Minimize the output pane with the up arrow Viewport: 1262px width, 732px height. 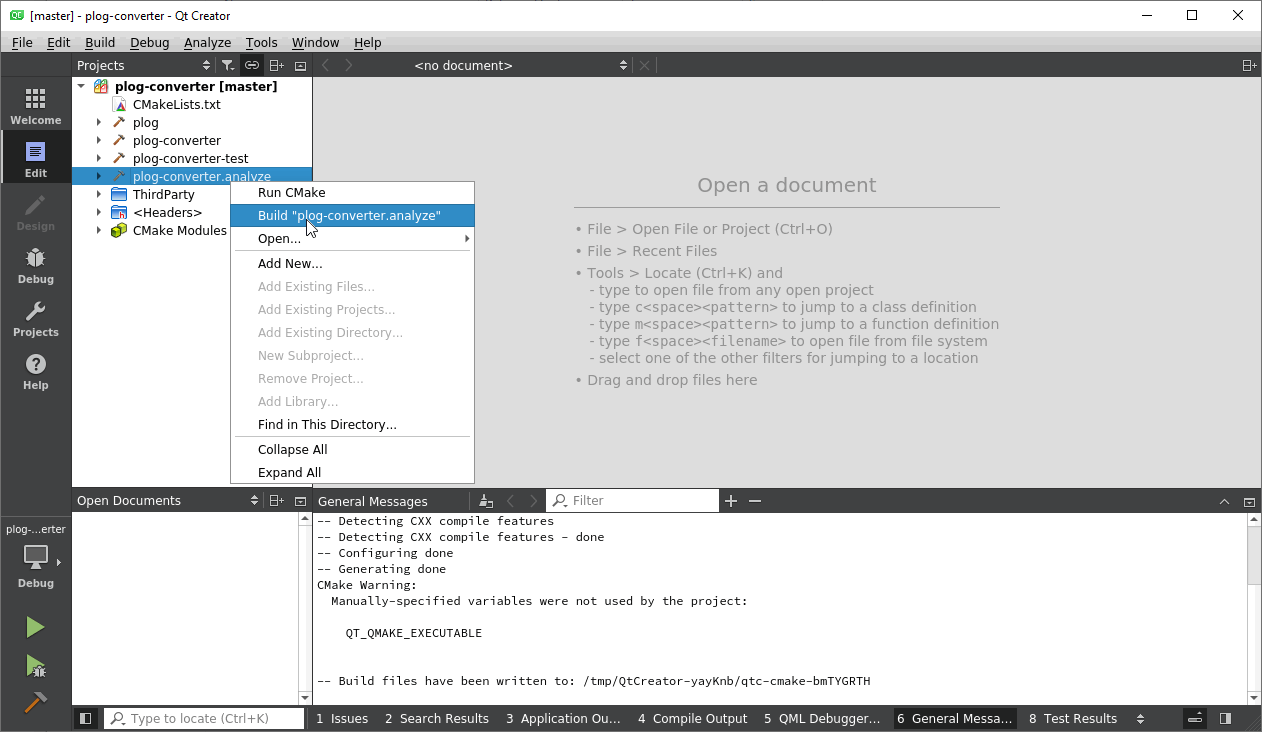tap(1224, 501)
